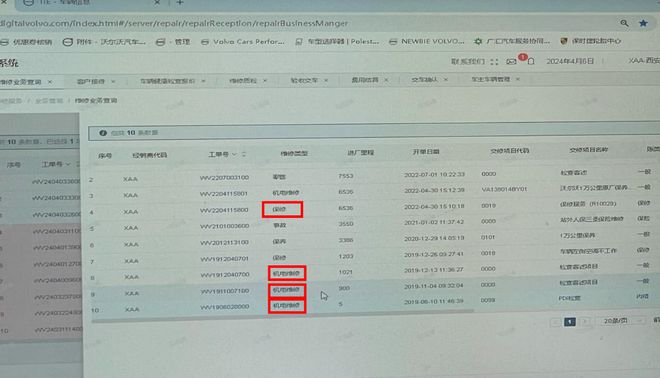
Task: Open the notification bell with red badge
Action: click(531, 61)
